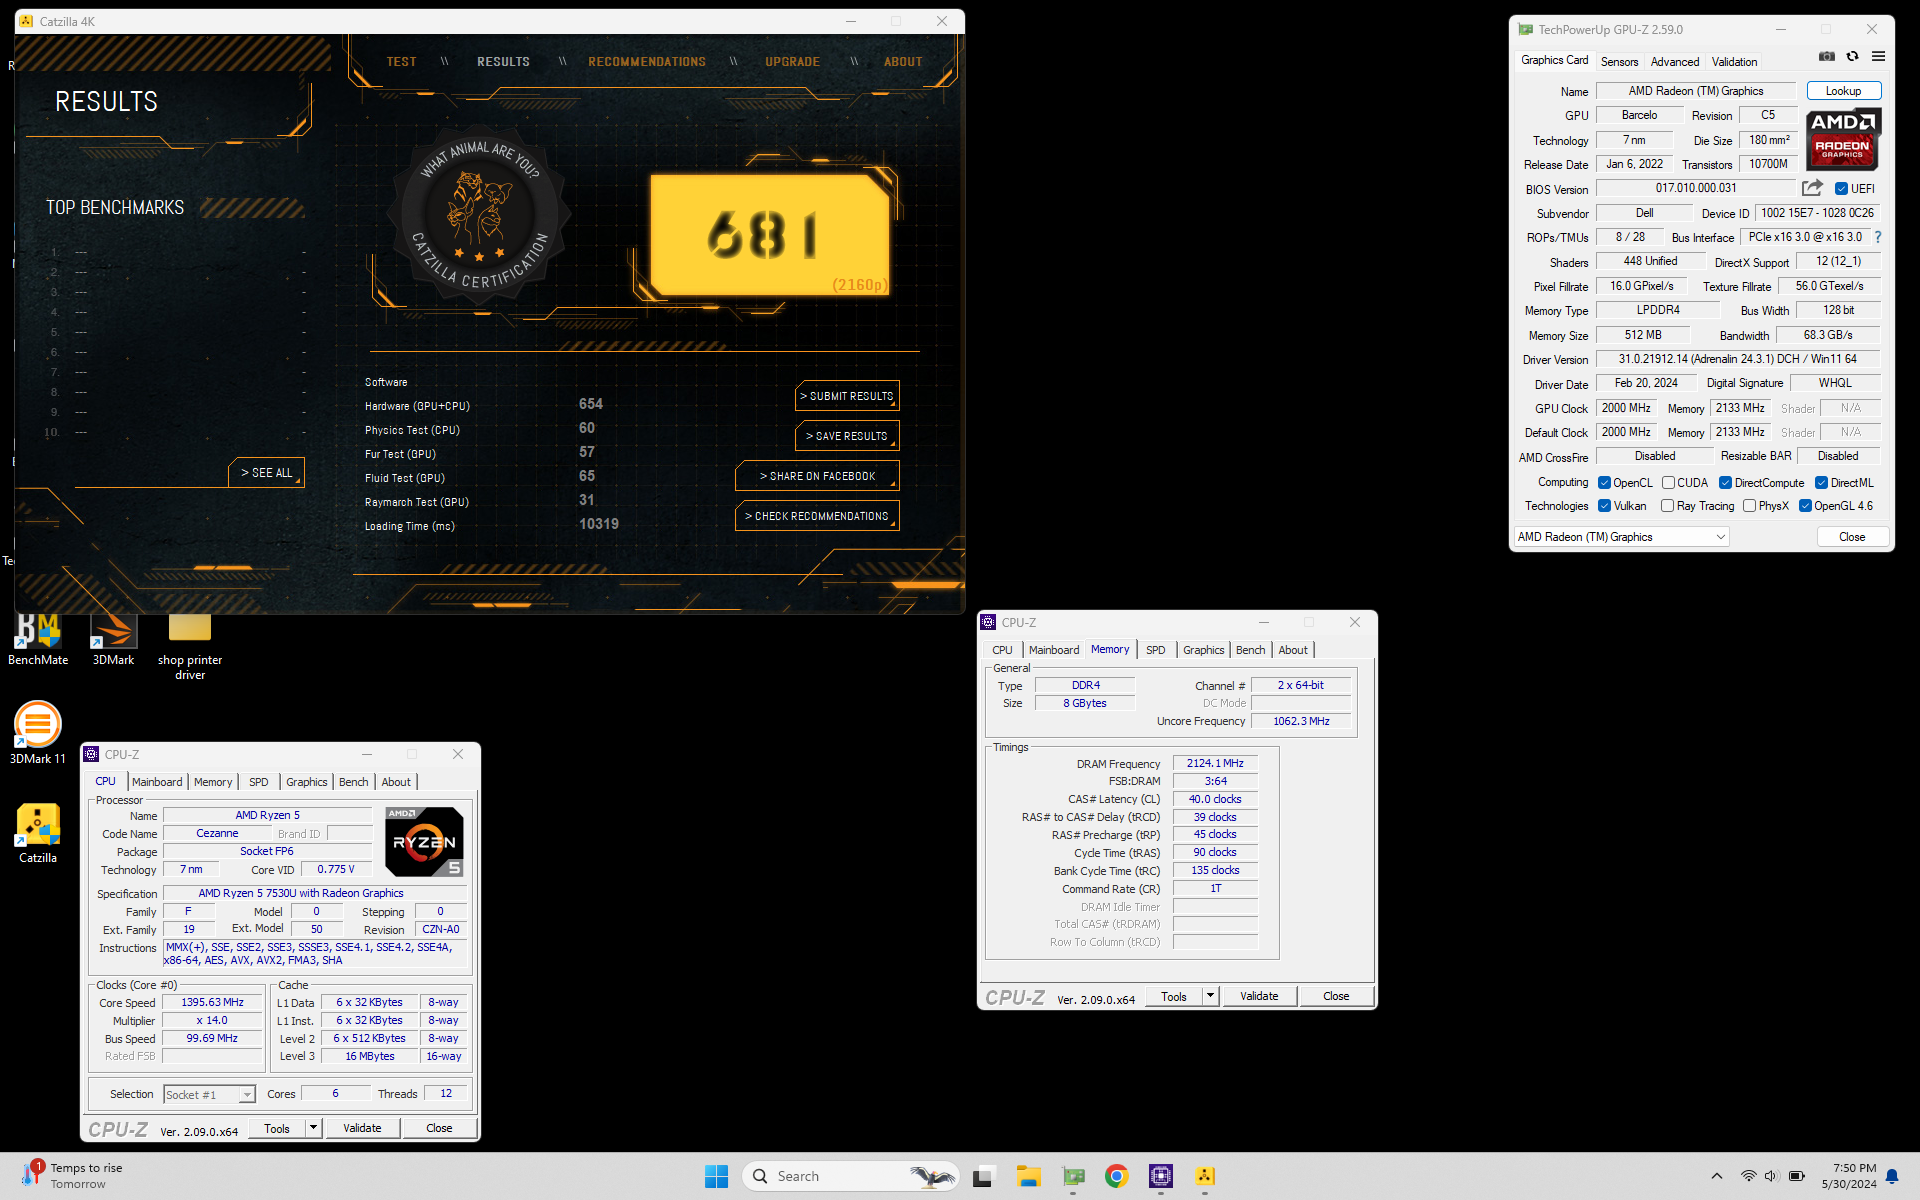This screenshot has width=1920, height=1200.
Task: Toggle OpenCL checkbox
Action: tap(1604, 483)
